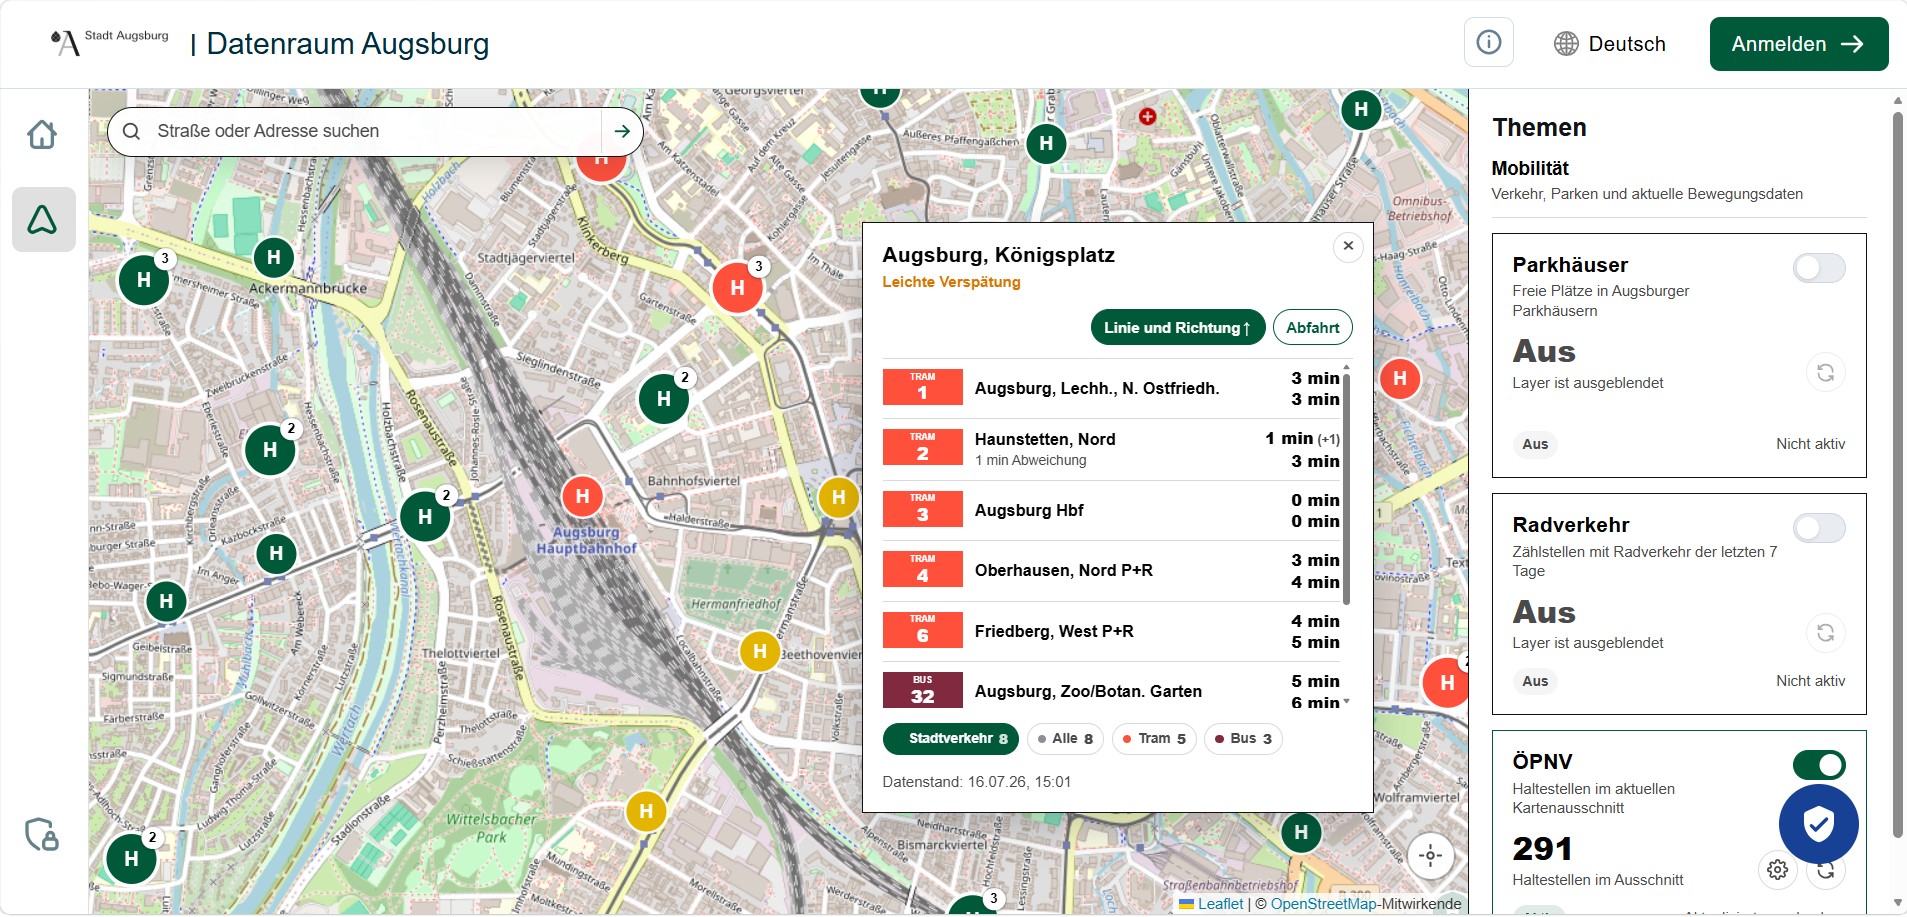Click destination Friedberg, West P+R
The width and height of the screenshot is (1907, 917).
point(1054,631)
